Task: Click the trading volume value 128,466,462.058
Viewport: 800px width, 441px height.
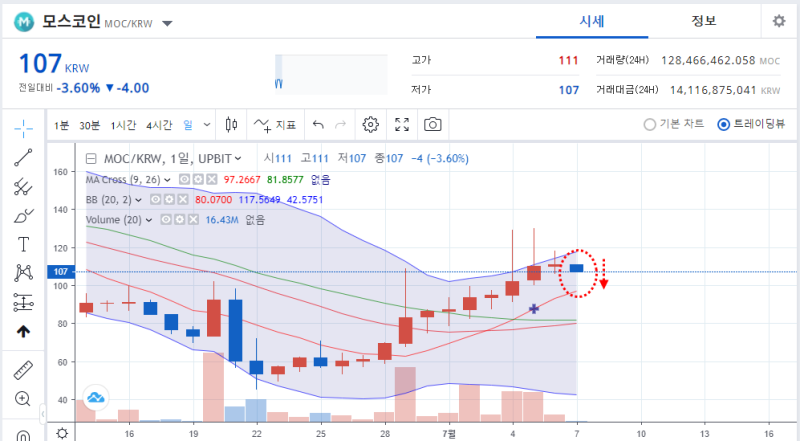Action: click(x=708, y=60)
